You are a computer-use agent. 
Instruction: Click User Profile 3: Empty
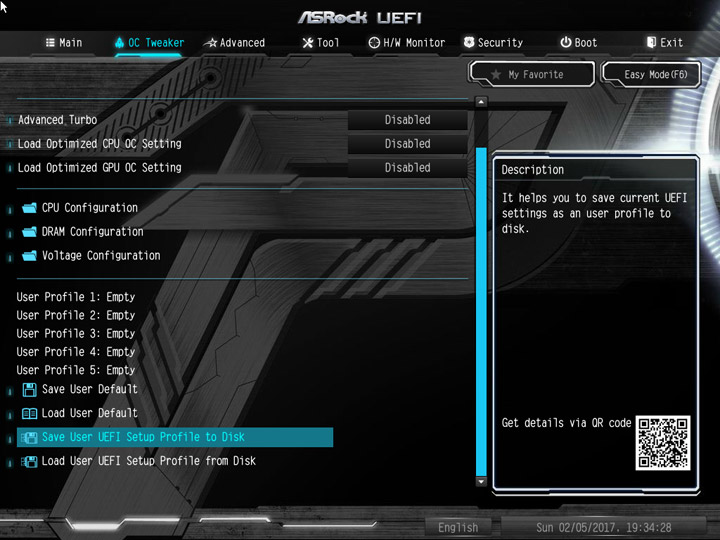click(76, 333)
